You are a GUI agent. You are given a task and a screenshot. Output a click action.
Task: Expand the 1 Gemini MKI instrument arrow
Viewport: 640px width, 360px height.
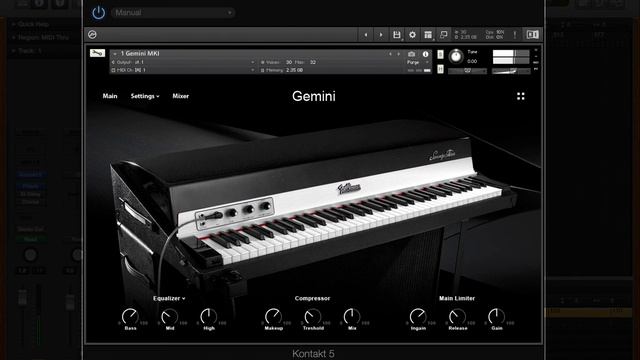click(x=115, y=53)
